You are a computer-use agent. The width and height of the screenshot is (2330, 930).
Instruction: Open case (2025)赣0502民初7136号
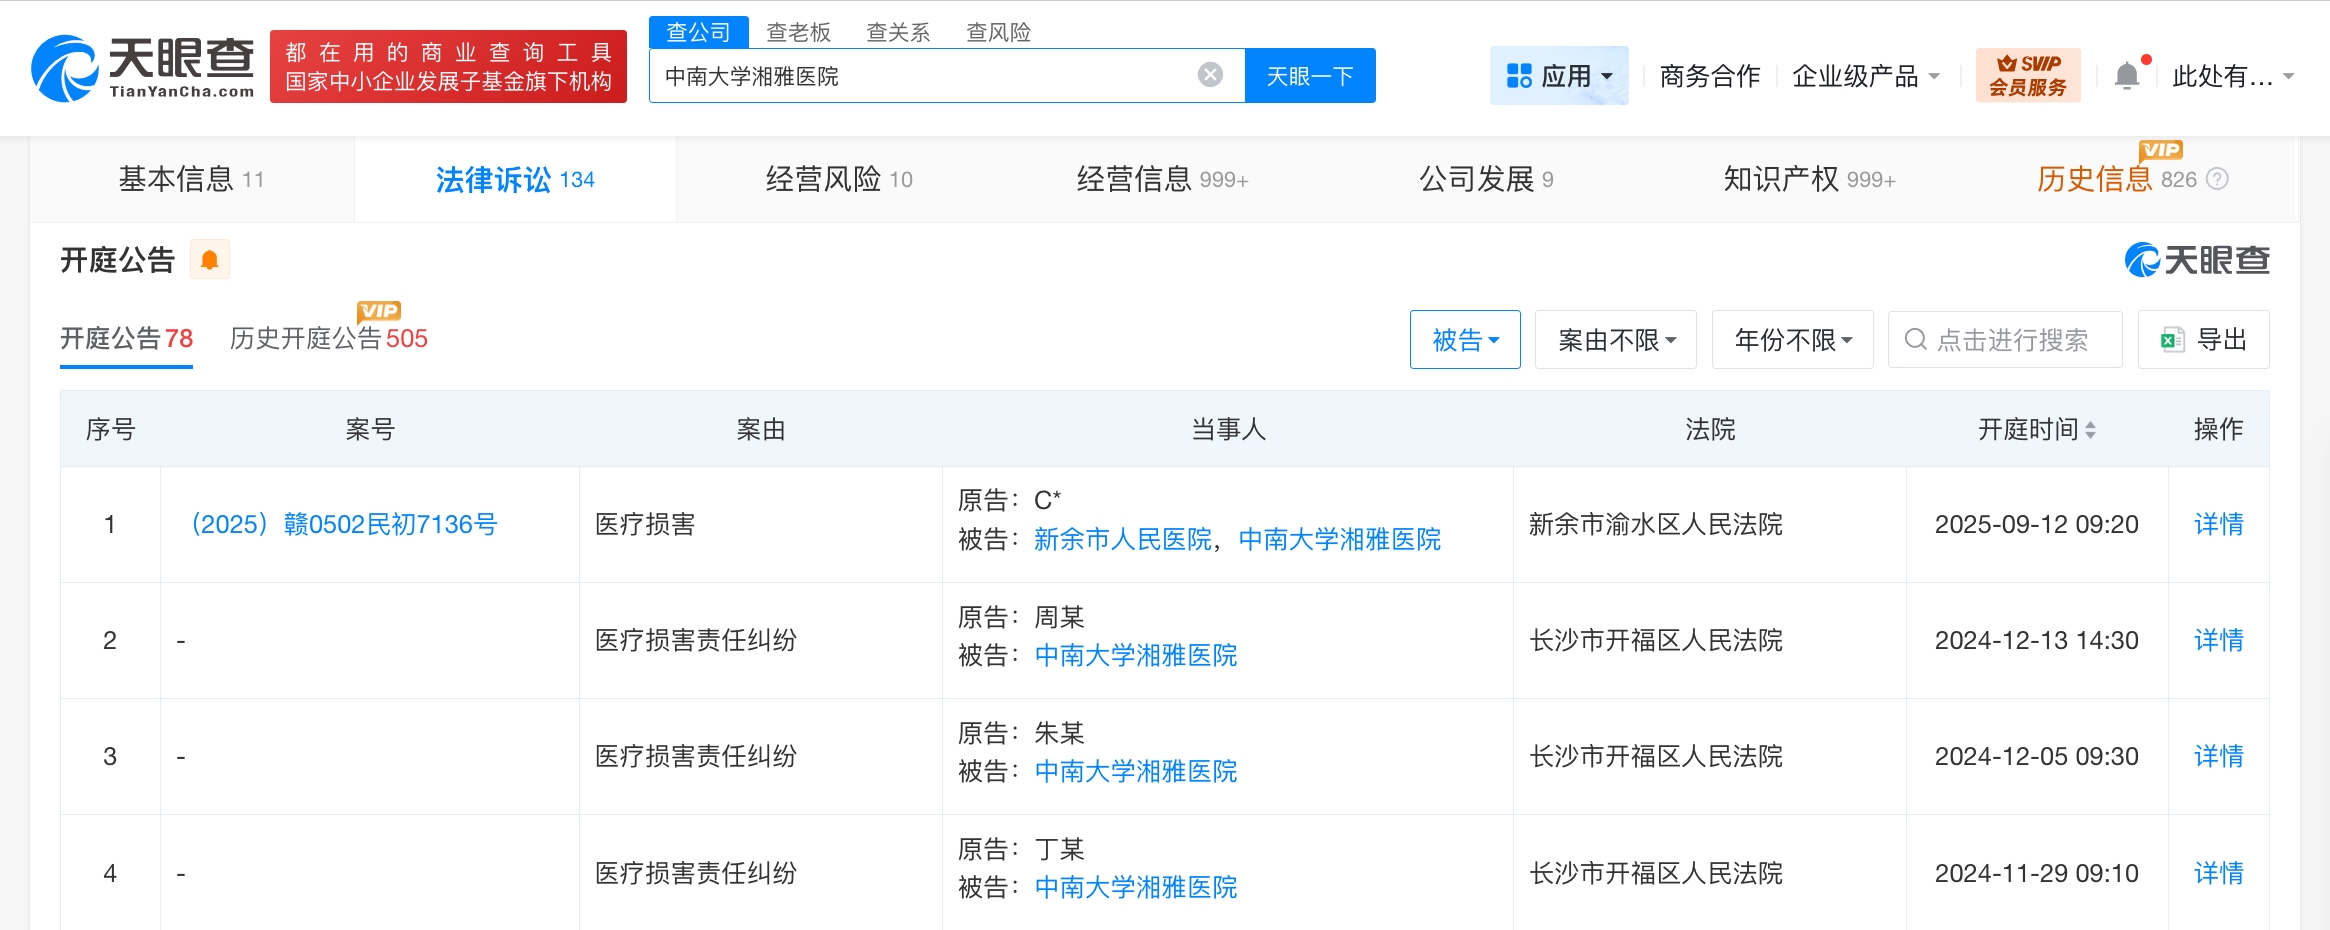click(344, 524)
